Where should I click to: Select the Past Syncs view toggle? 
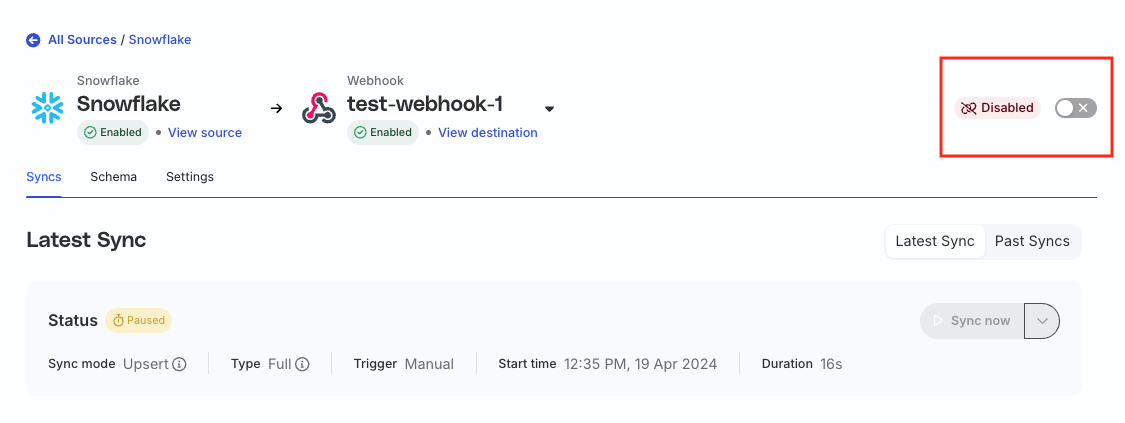1032,242
